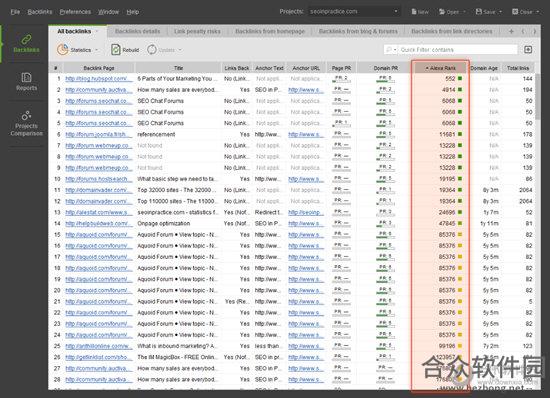This screenshot has width=550, height=398.
Task: Open the Help menu
Action: [x=133, y=12]
